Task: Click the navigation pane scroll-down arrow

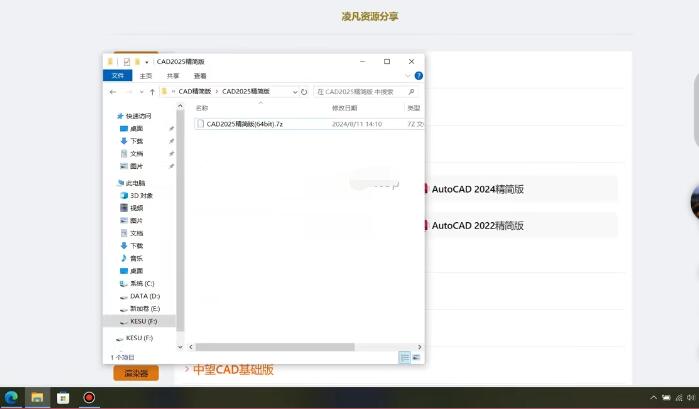Action: point(180,347)
